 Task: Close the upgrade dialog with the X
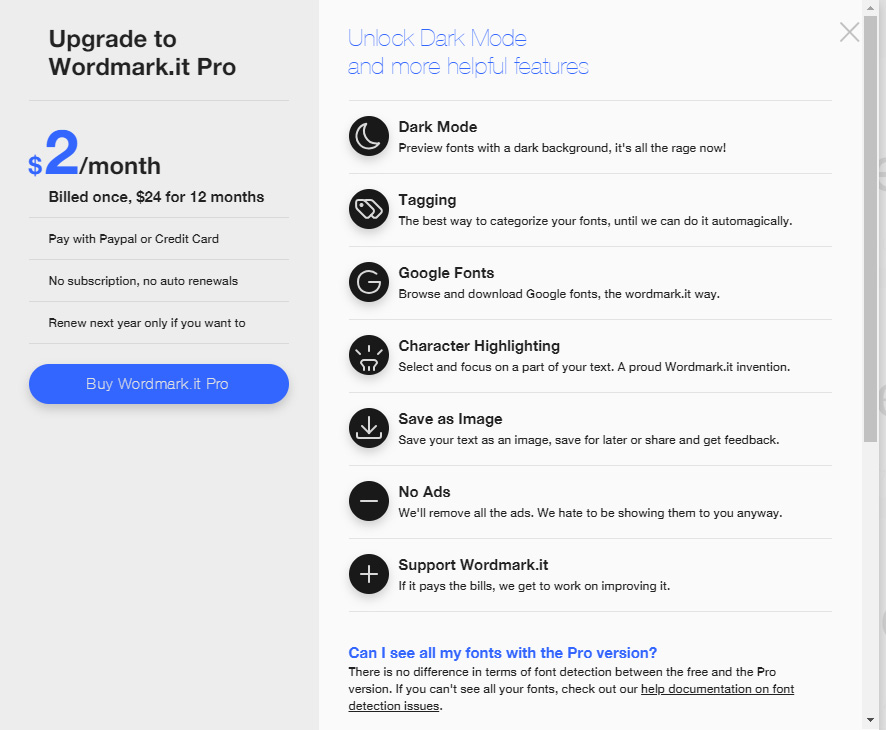[849, 32]
